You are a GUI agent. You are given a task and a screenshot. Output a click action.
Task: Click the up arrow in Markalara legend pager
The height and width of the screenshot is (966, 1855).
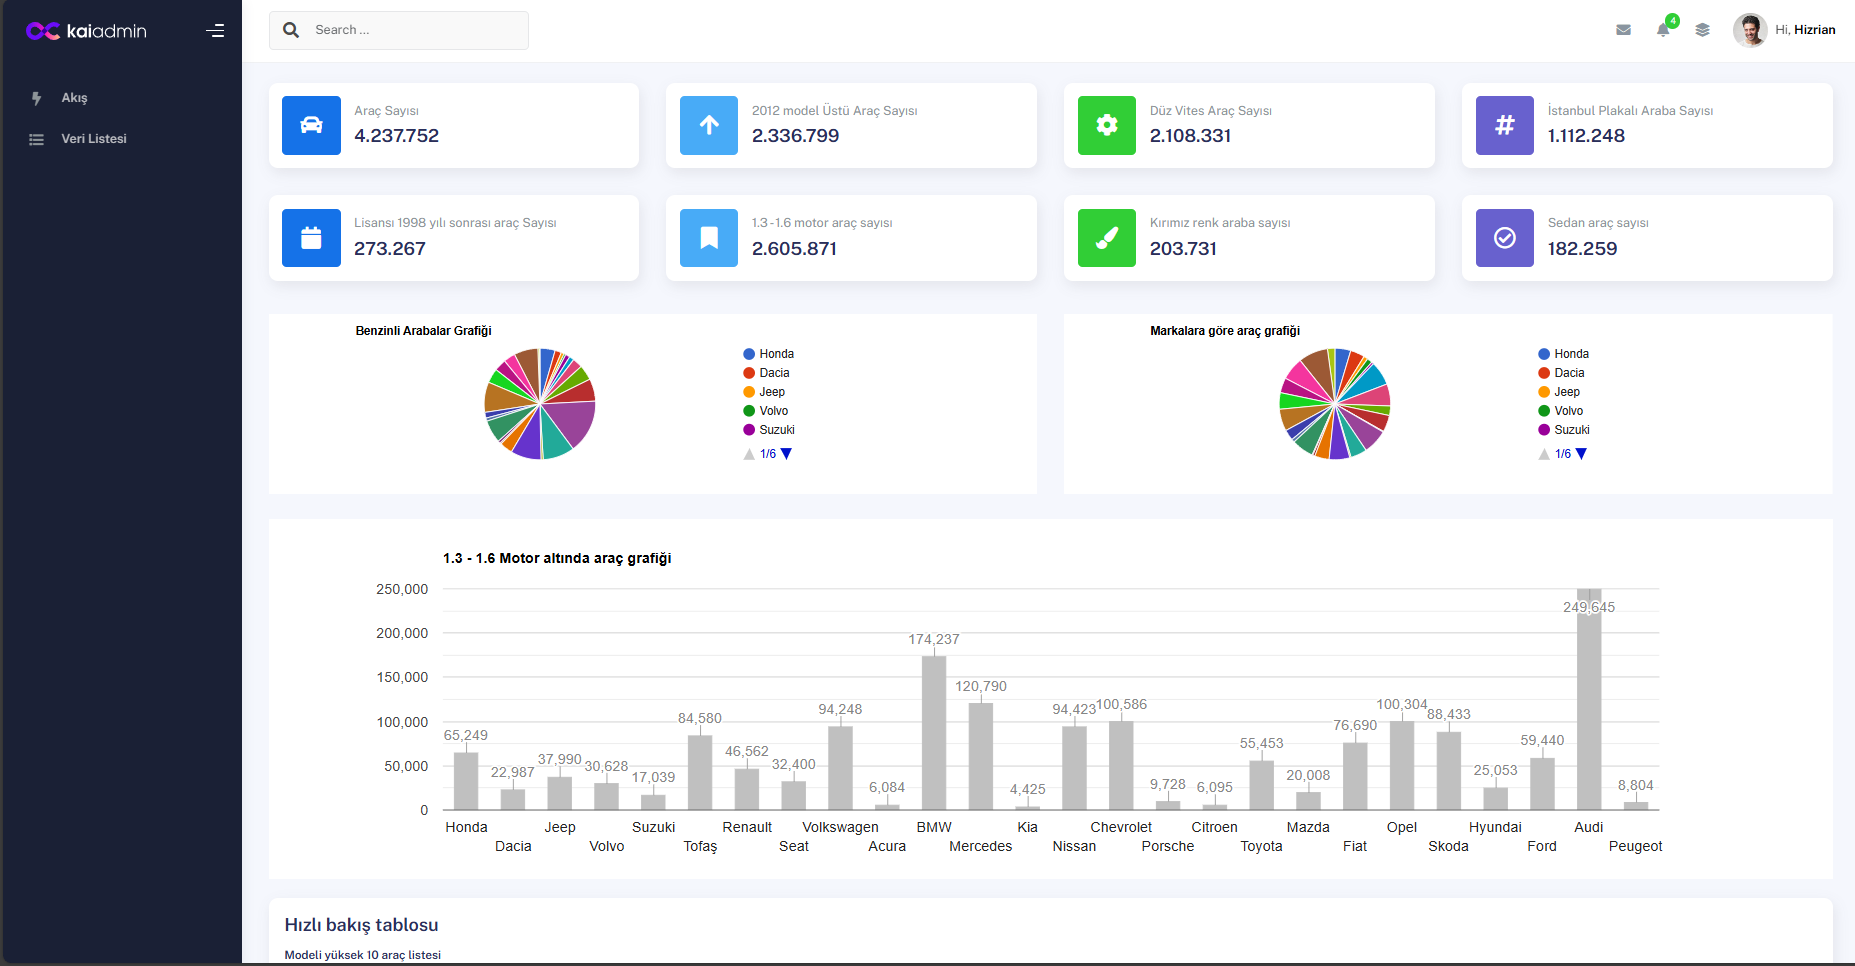point(1543,453)
